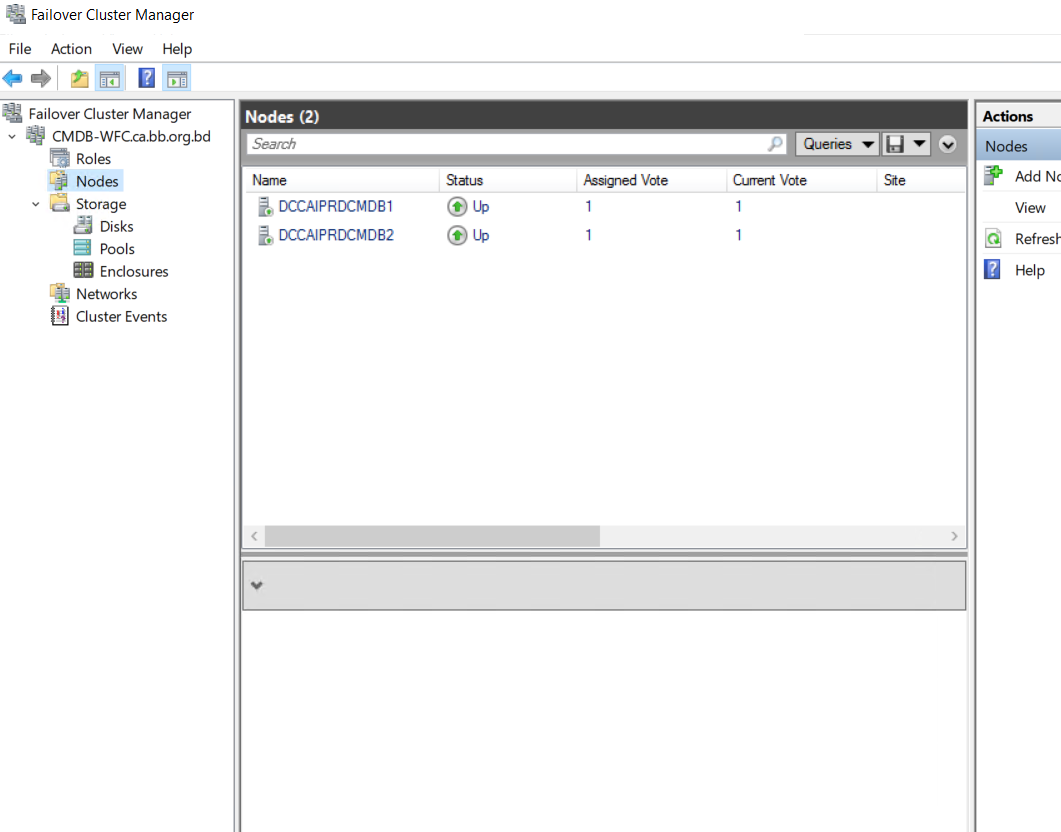Open the View menu

coord(127,49)
